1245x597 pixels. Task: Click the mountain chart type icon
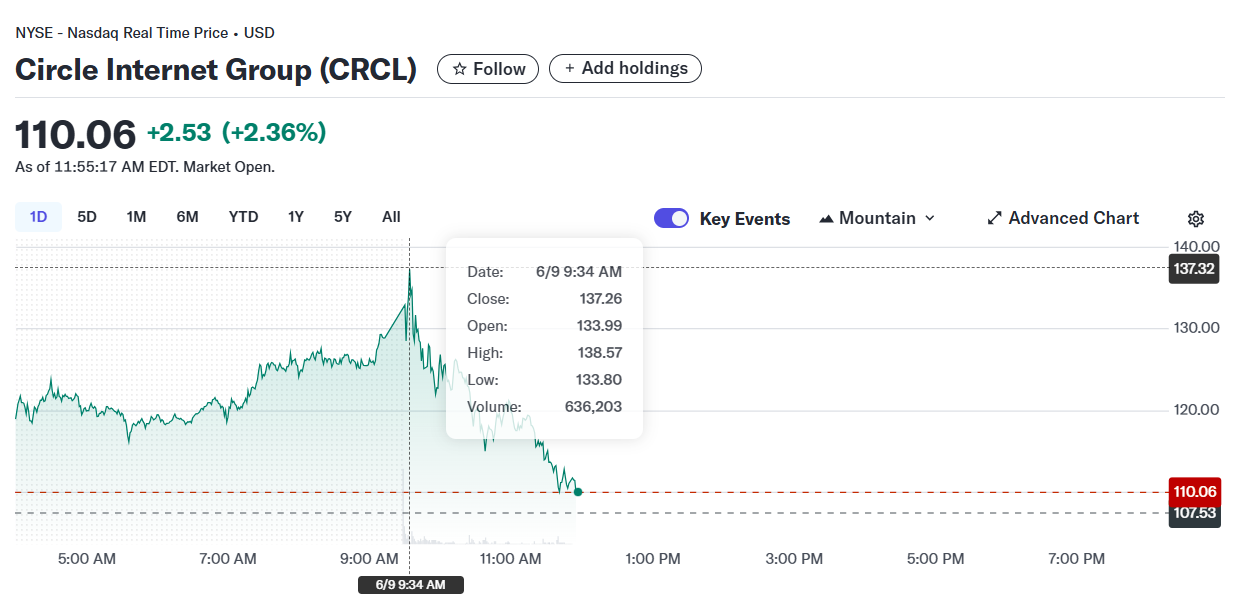tap(826, 219)
